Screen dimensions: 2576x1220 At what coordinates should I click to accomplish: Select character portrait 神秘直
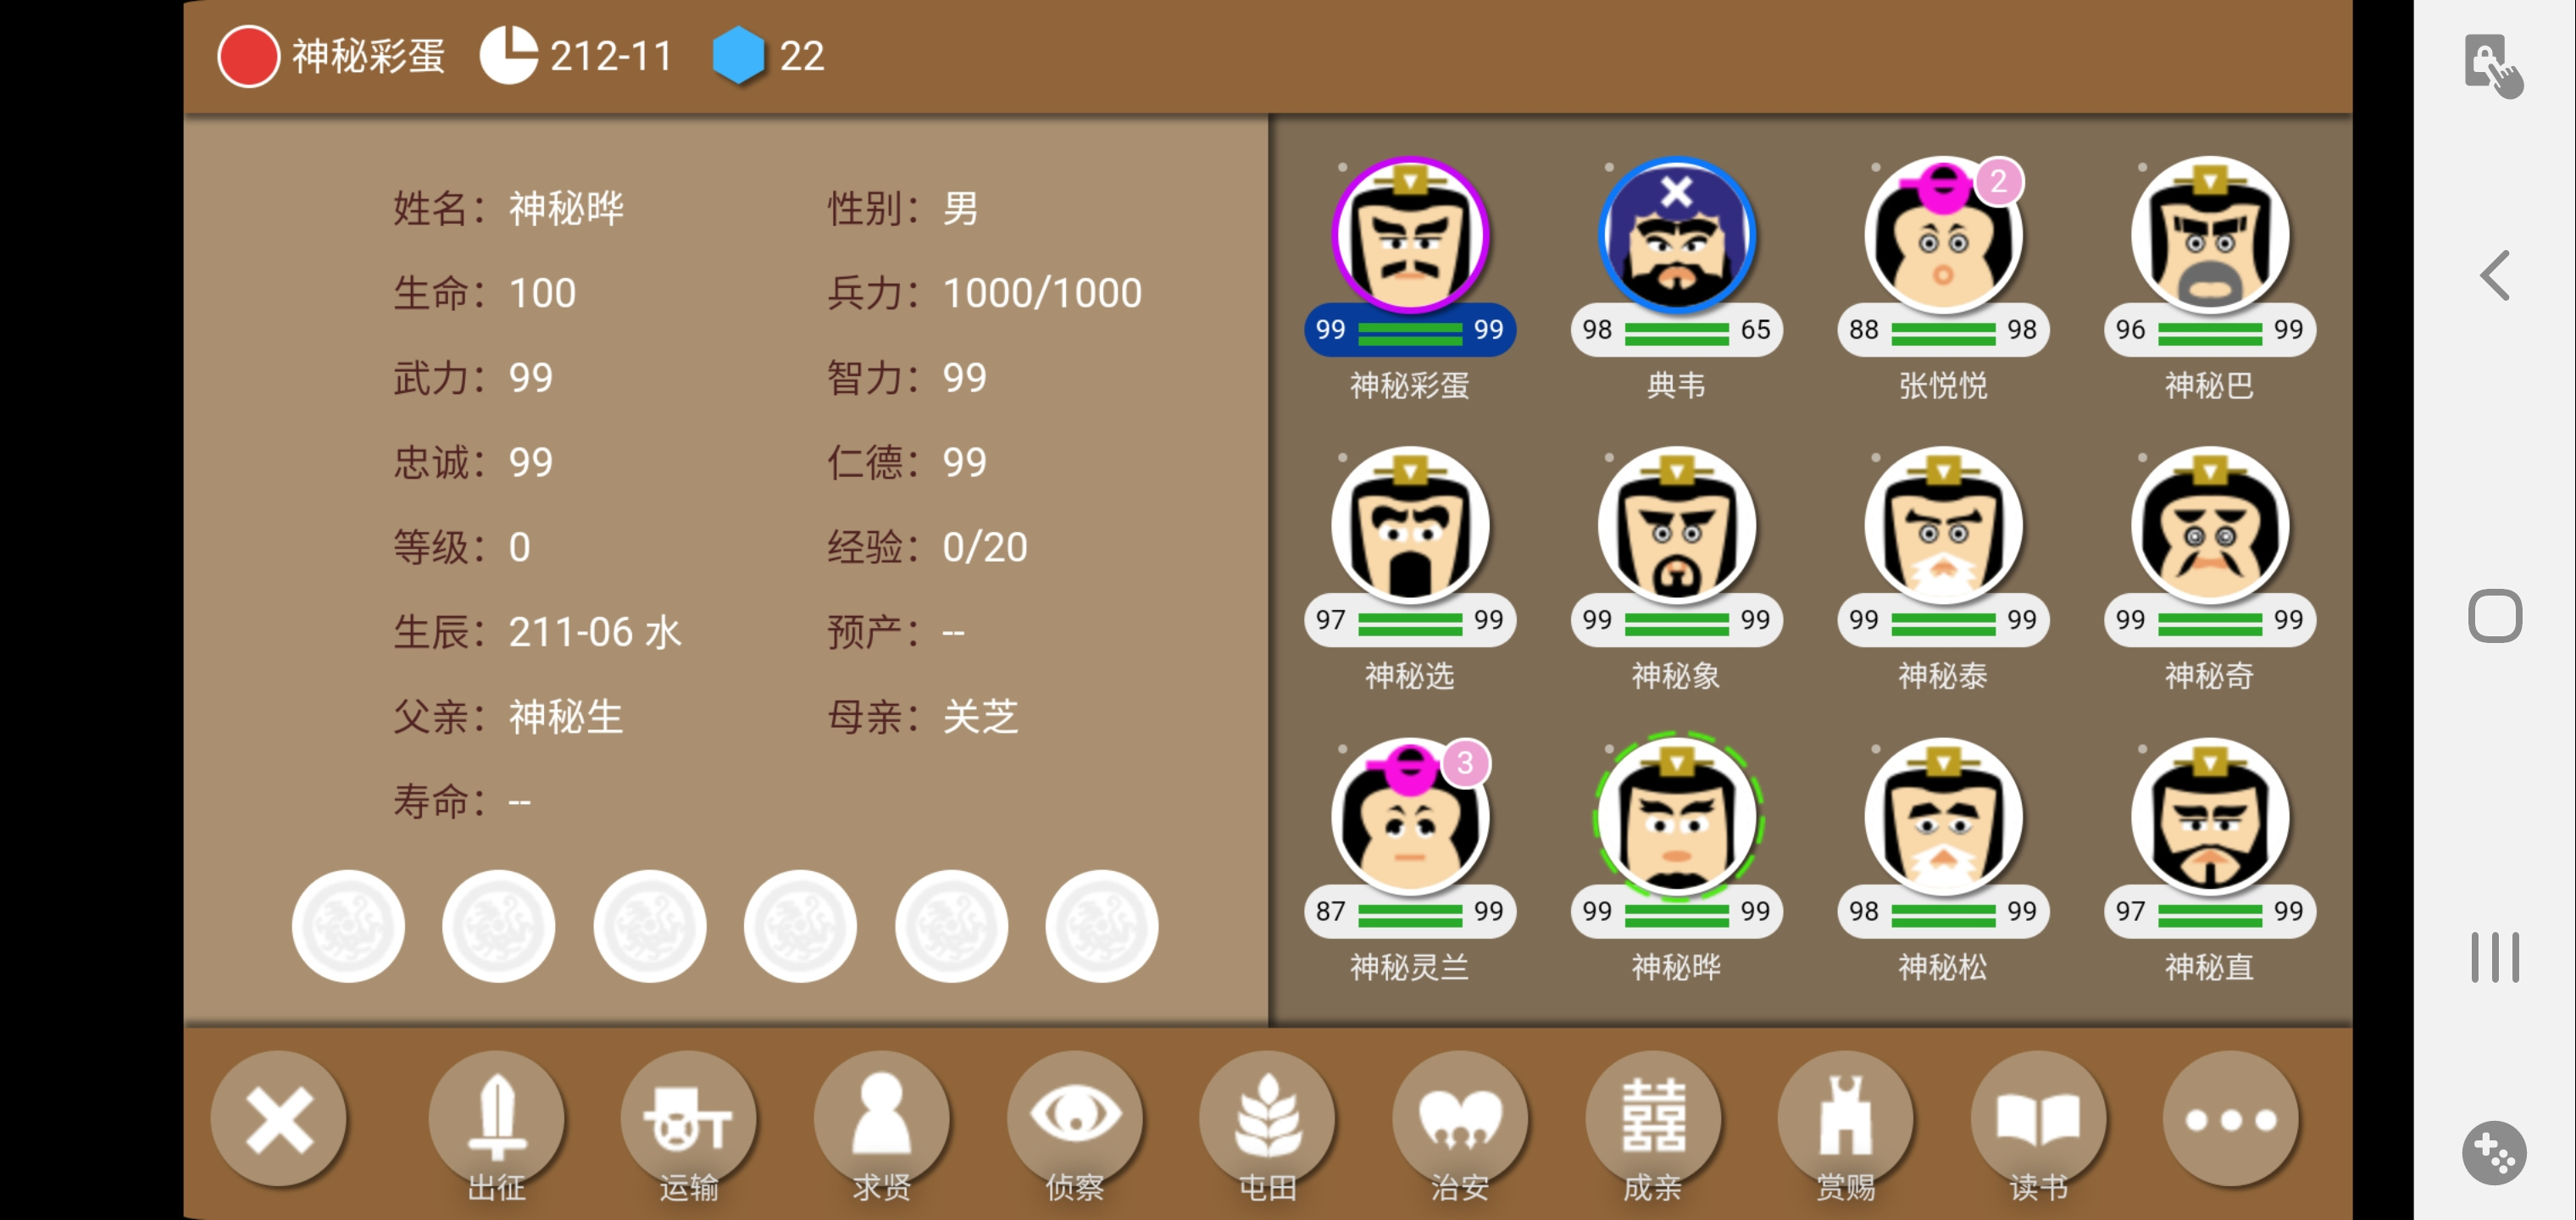pyautogui.click(x=2210, y=816)
